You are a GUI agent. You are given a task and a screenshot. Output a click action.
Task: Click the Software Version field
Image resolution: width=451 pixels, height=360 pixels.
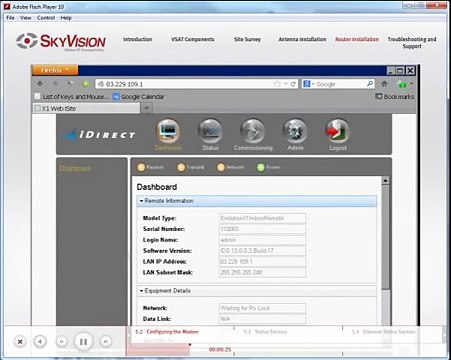[262, 251]
